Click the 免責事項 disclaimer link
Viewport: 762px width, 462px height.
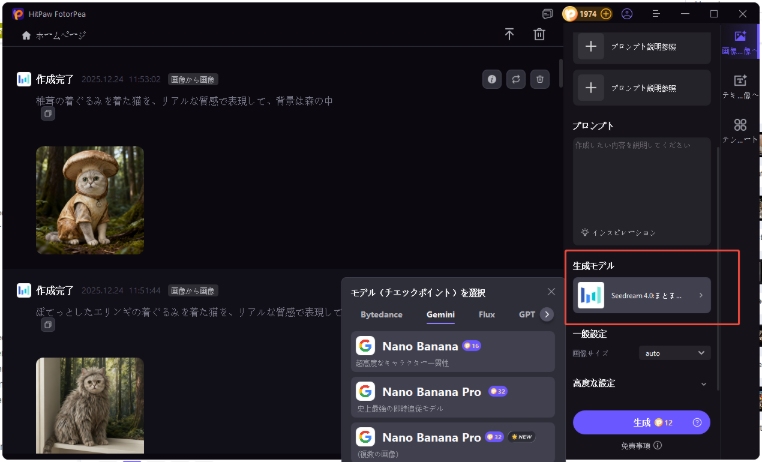(636, 445)
